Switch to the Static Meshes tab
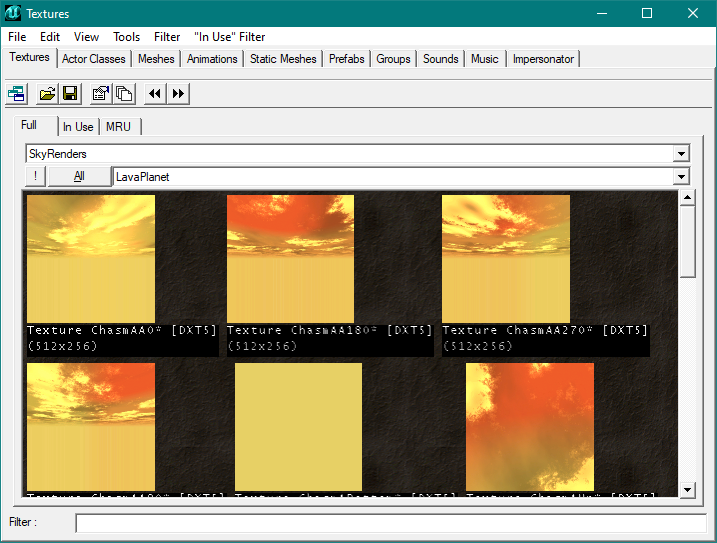The width and height of the screenshot is (717, 543). point(283,59)
